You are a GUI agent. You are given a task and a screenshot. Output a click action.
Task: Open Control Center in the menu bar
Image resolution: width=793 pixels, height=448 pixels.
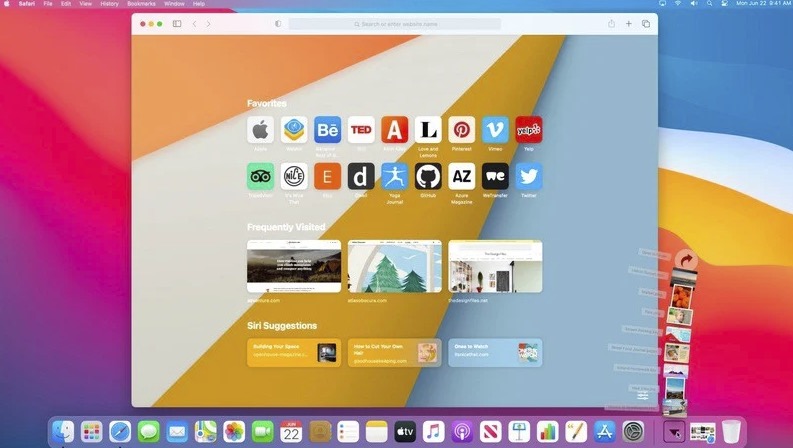point(724,4)
